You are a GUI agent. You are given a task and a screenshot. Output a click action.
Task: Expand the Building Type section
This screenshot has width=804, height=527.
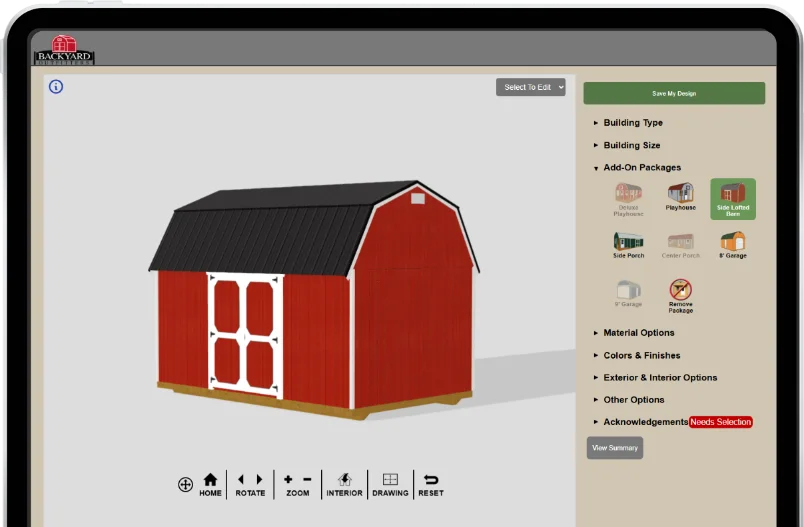[x=632, y=123]
